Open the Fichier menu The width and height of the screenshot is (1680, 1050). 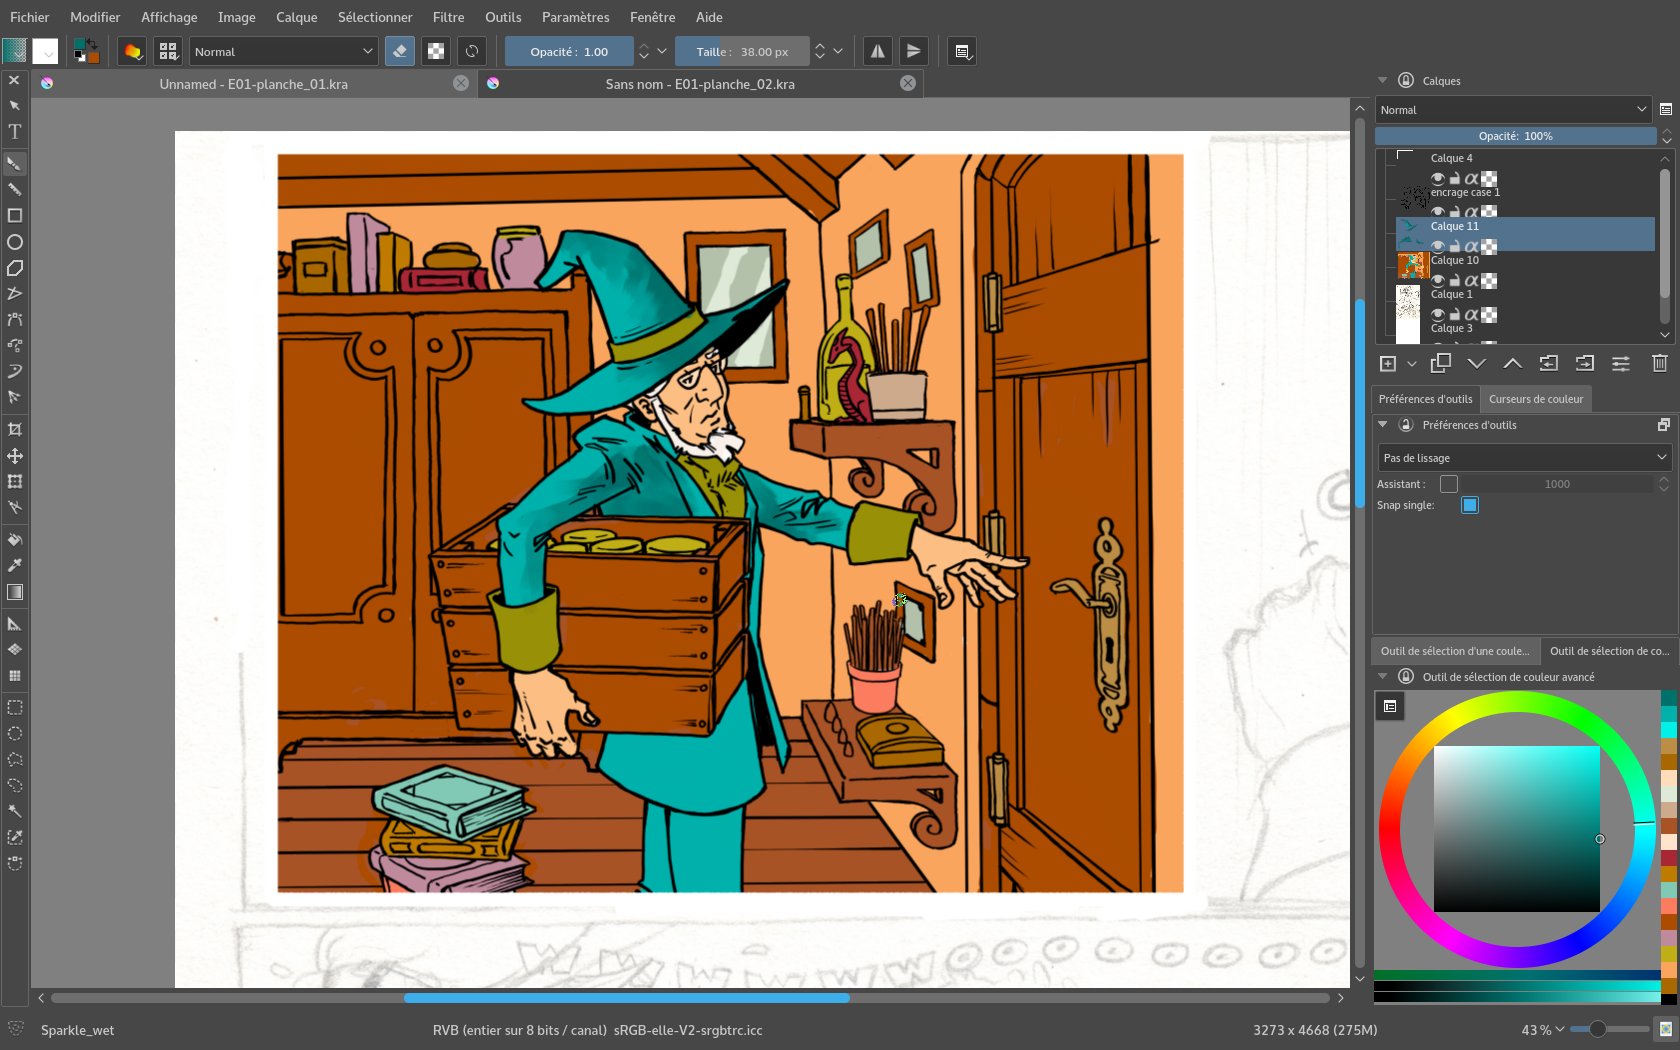(29, 17)
